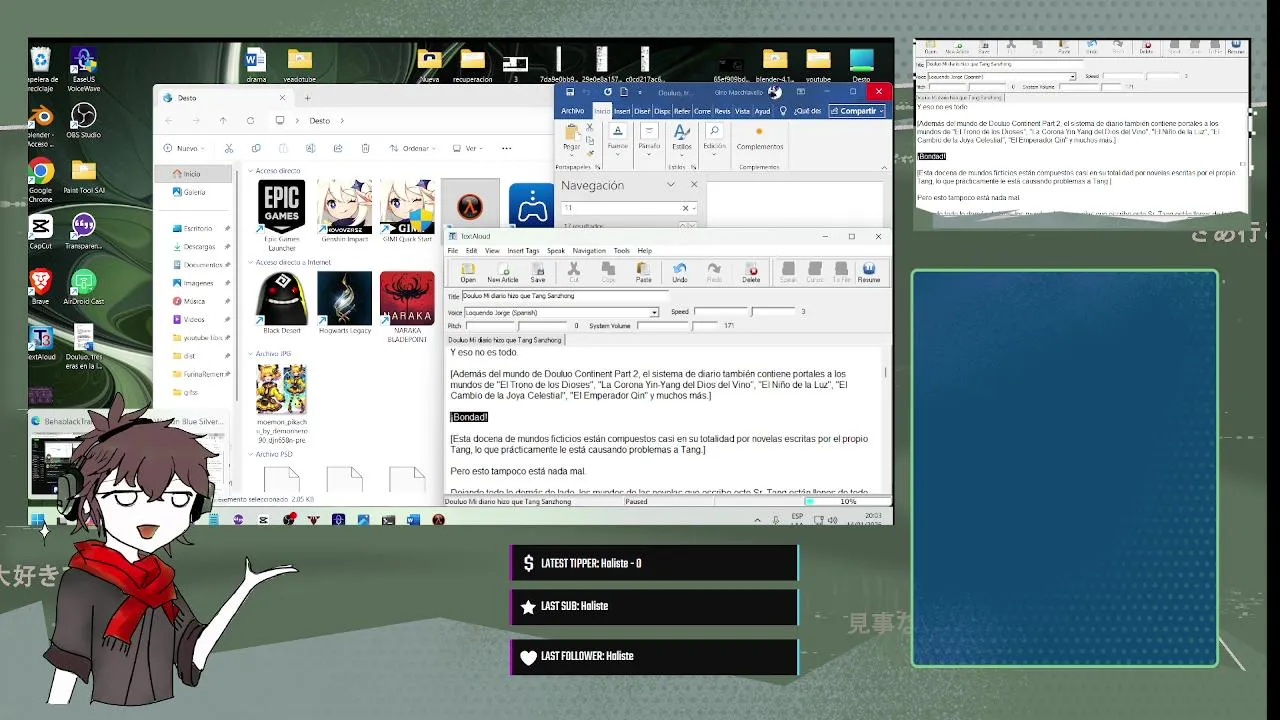Click the New Article icon in TextAloud
This screenshot has width=1280, height=720.
coord(502,272)
